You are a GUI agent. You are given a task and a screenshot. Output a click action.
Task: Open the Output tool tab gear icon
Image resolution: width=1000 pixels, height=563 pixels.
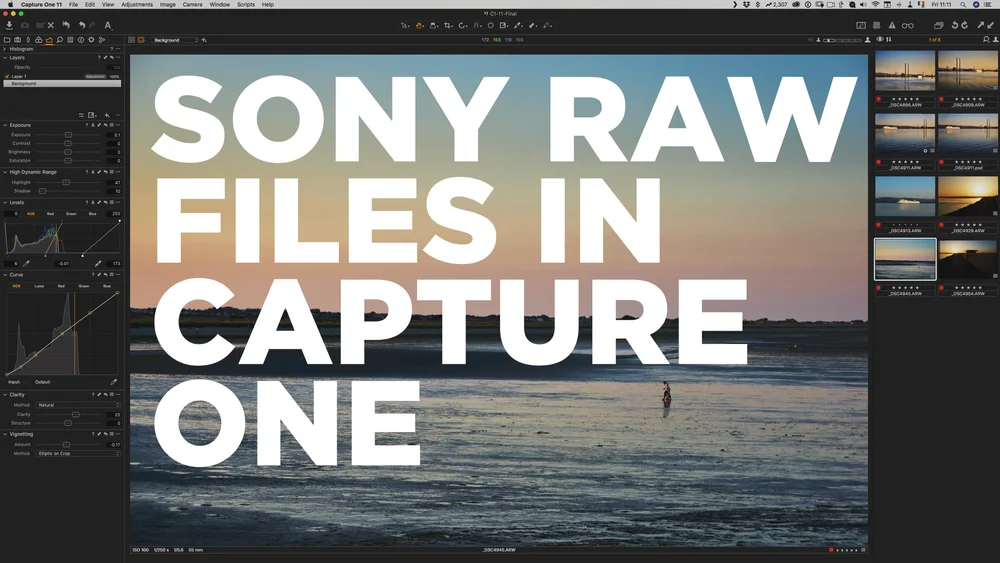point(91,40)
